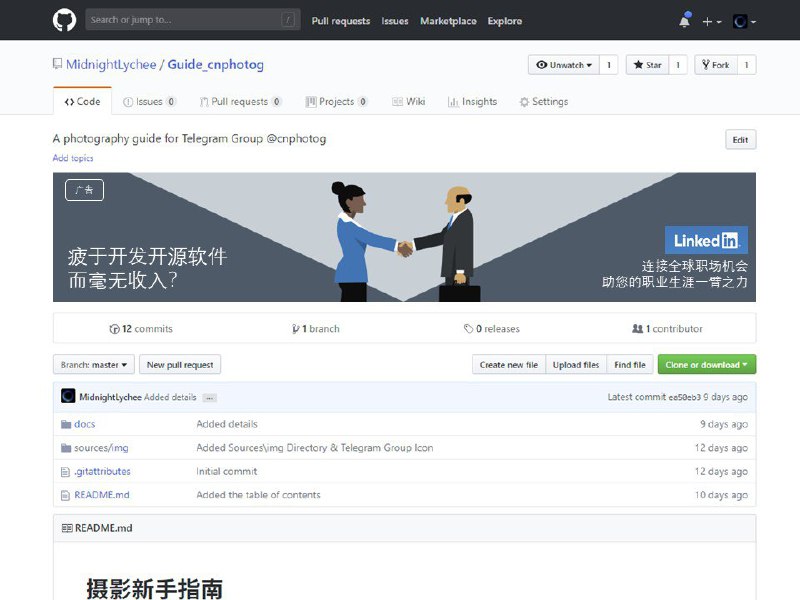View the 1 contributor page

click(667, 329)
